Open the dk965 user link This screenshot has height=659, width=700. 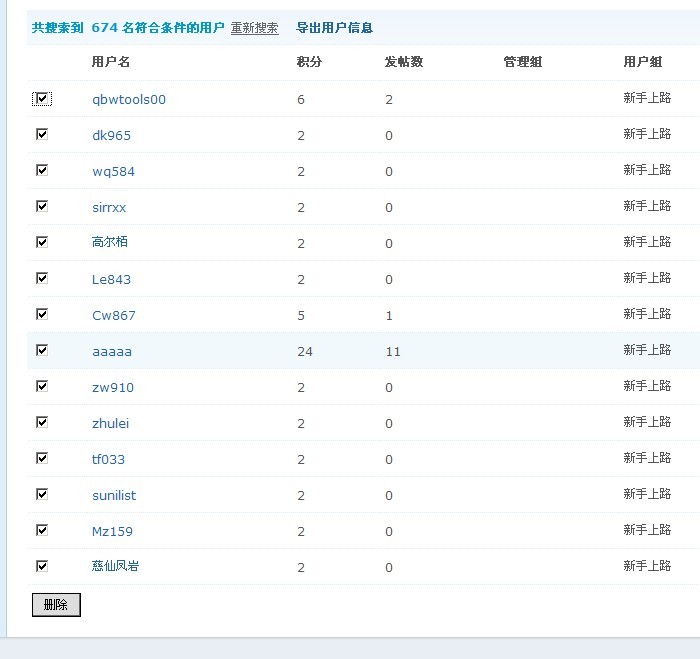[111, 135]
